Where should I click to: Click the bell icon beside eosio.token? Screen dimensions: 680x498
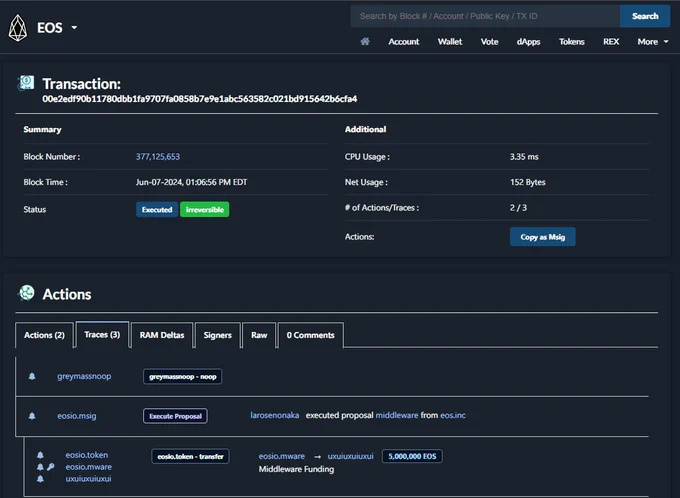(x=40, y=455)
